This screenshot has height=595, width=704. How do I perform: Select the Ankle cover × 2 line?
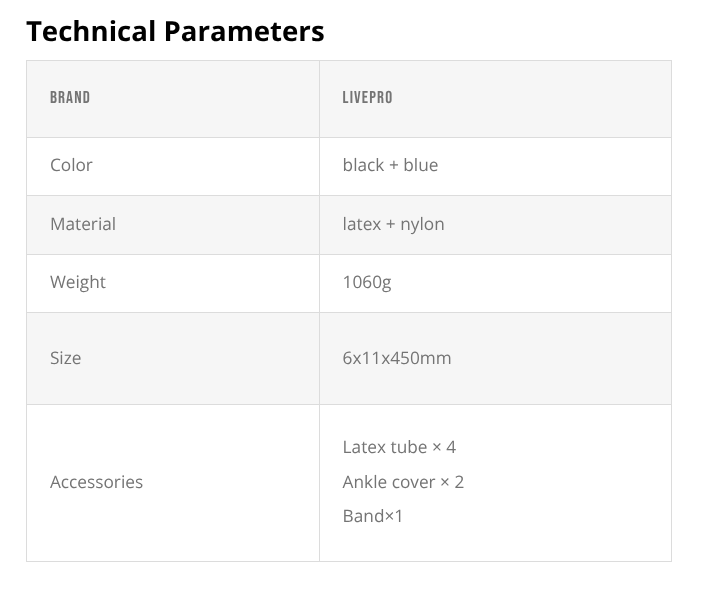[403, 482]
